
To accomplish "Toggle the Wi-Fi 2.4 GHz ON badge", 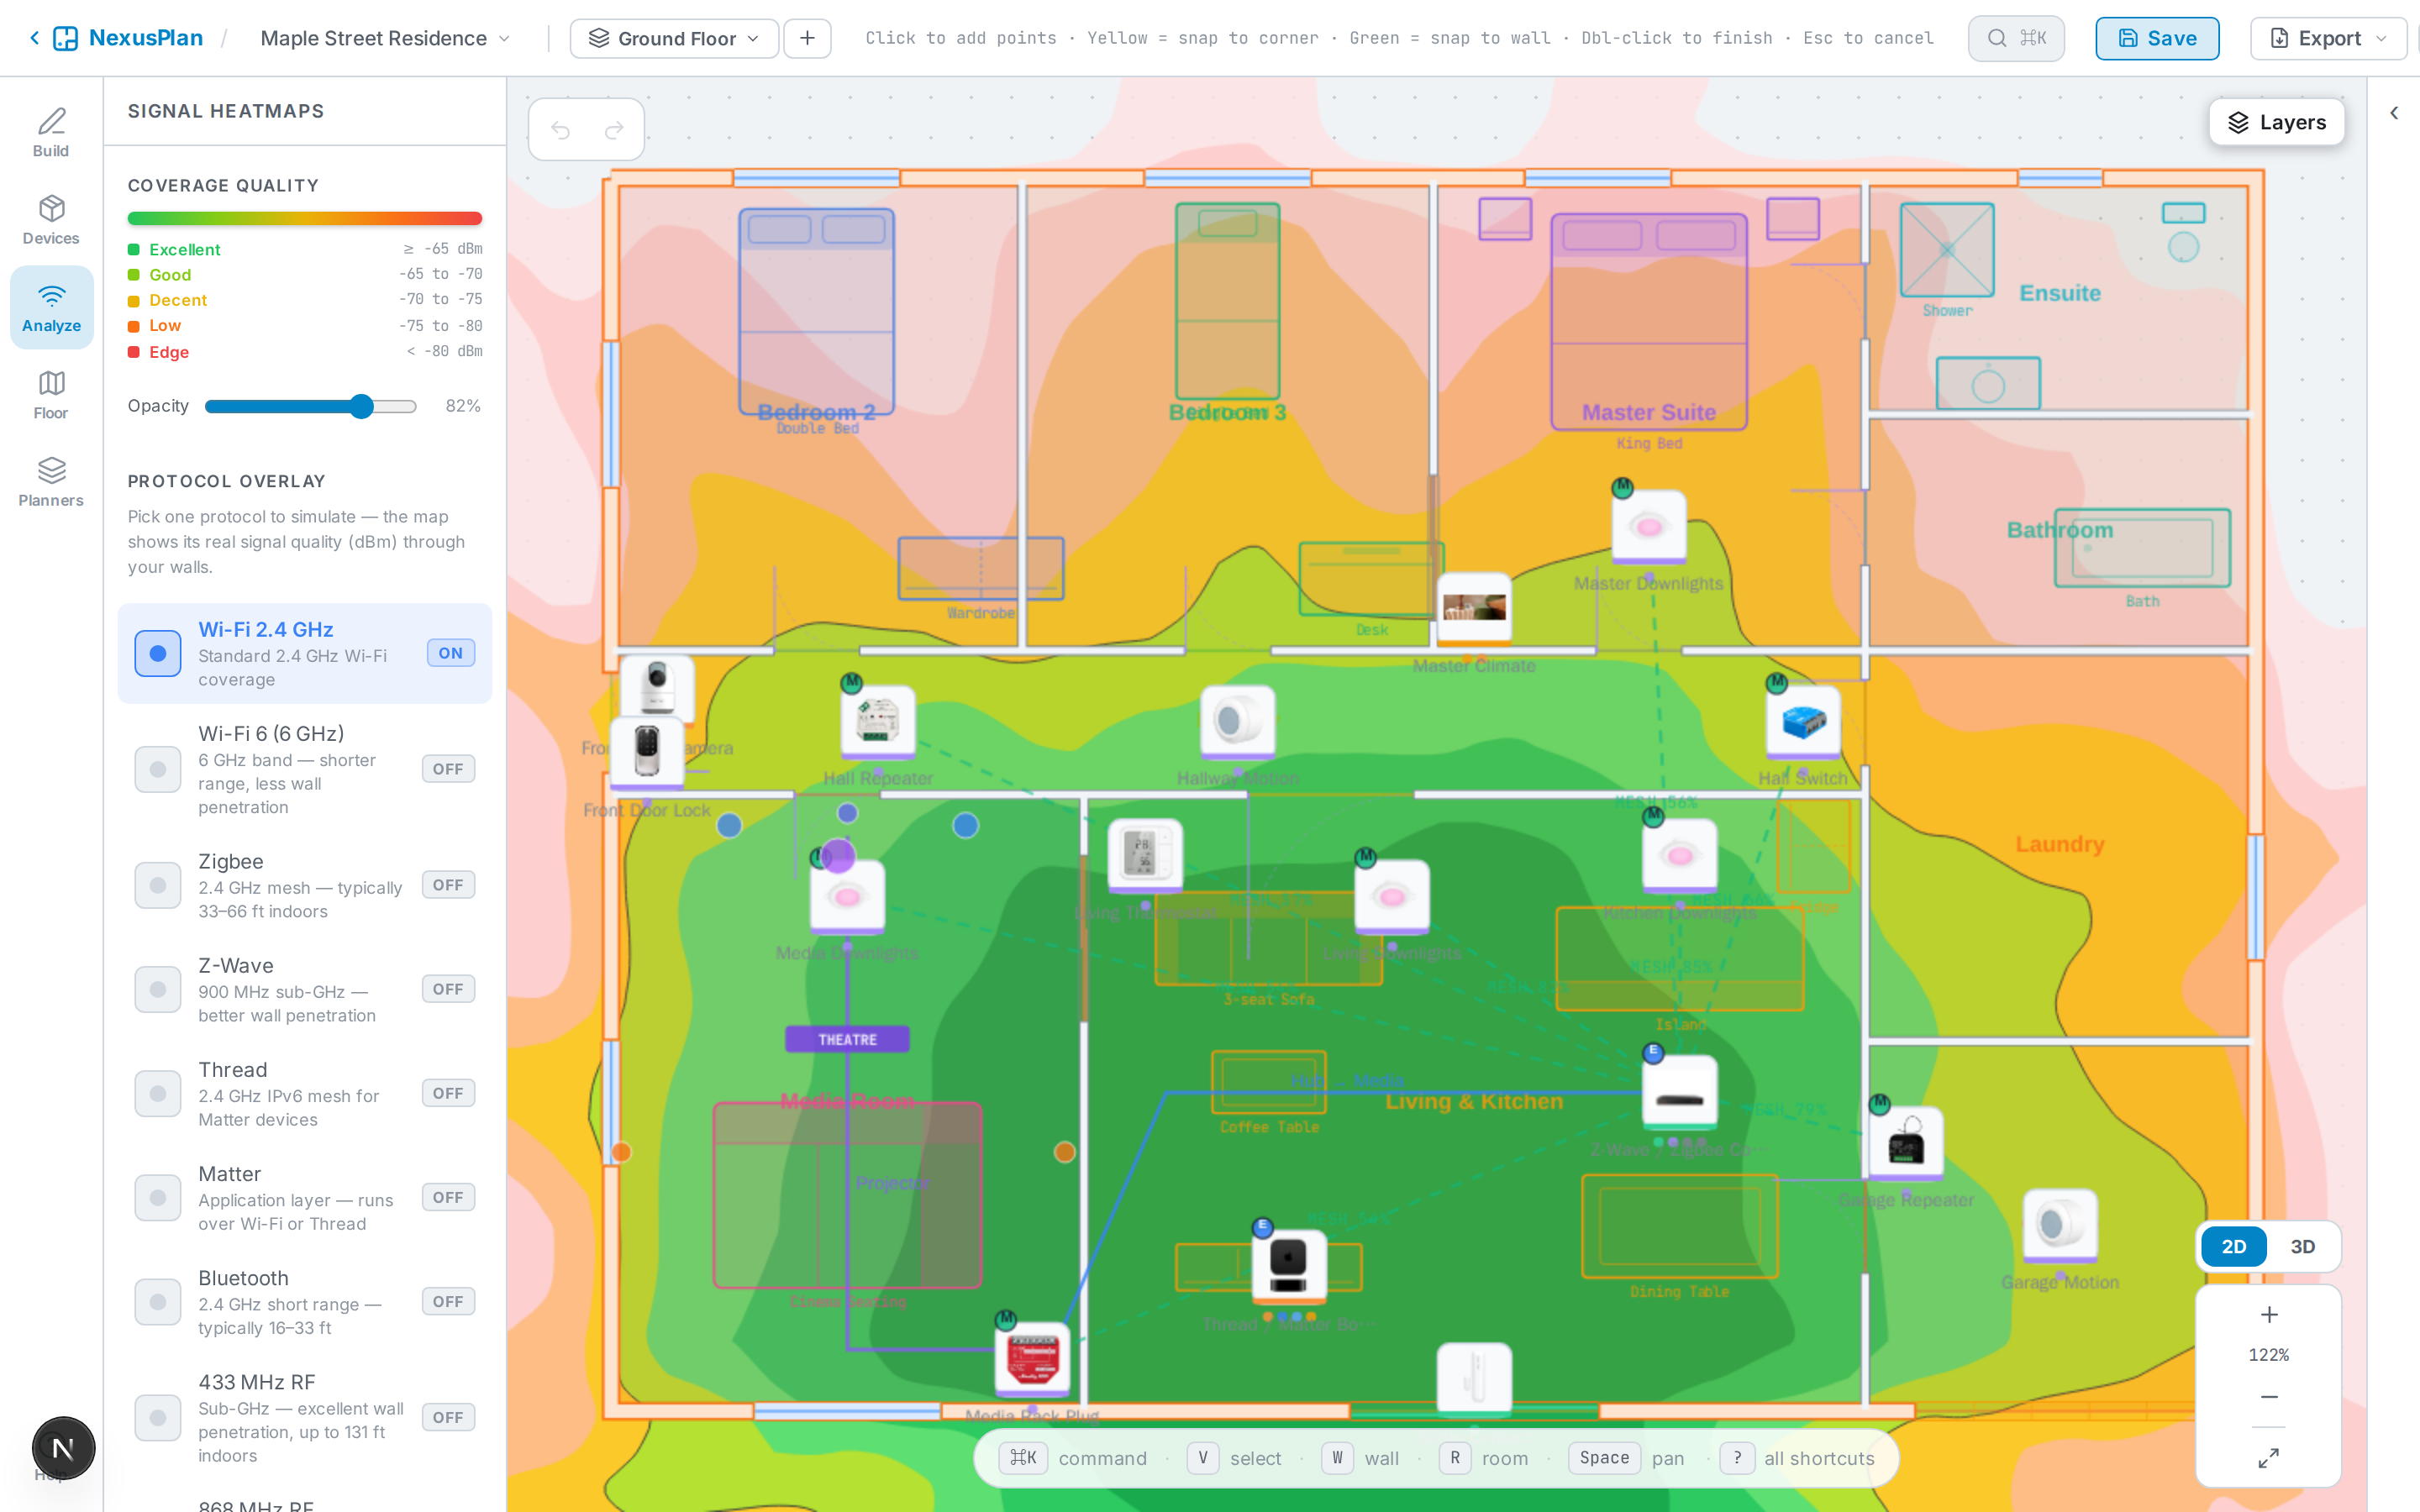I will coord(450,653).
